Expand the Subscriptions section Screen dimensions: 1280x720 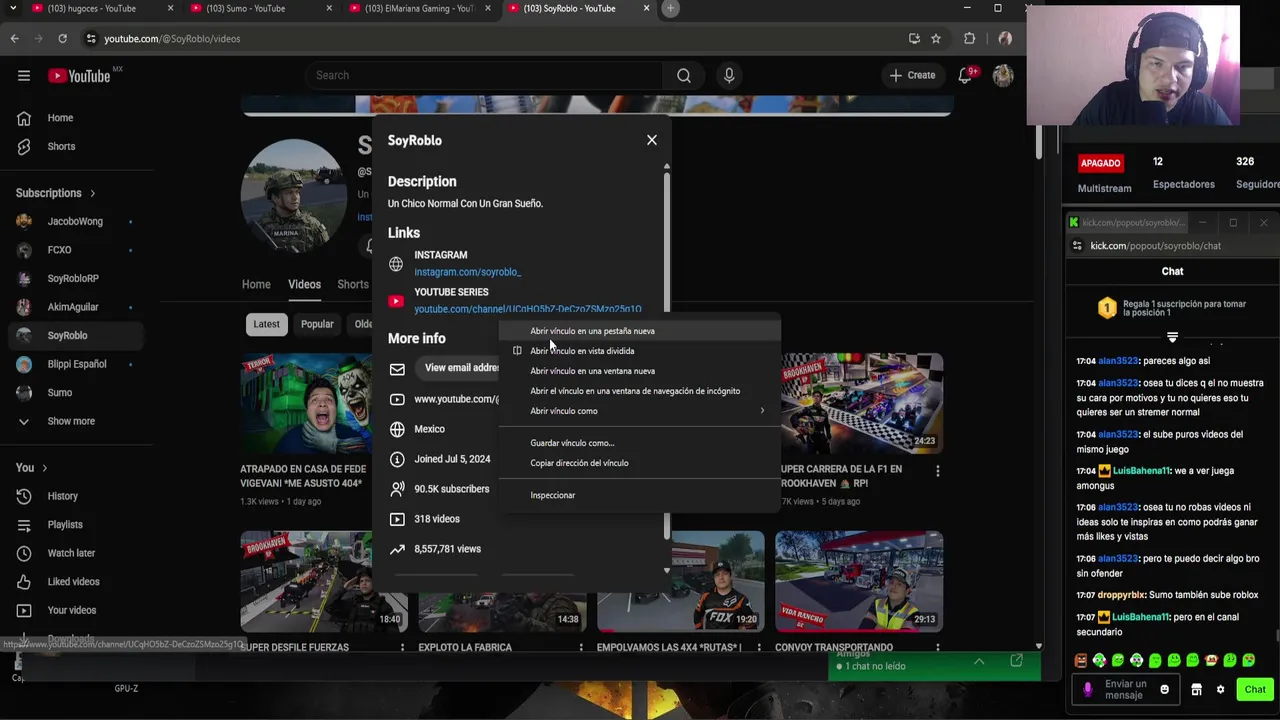tap(56, 193)
